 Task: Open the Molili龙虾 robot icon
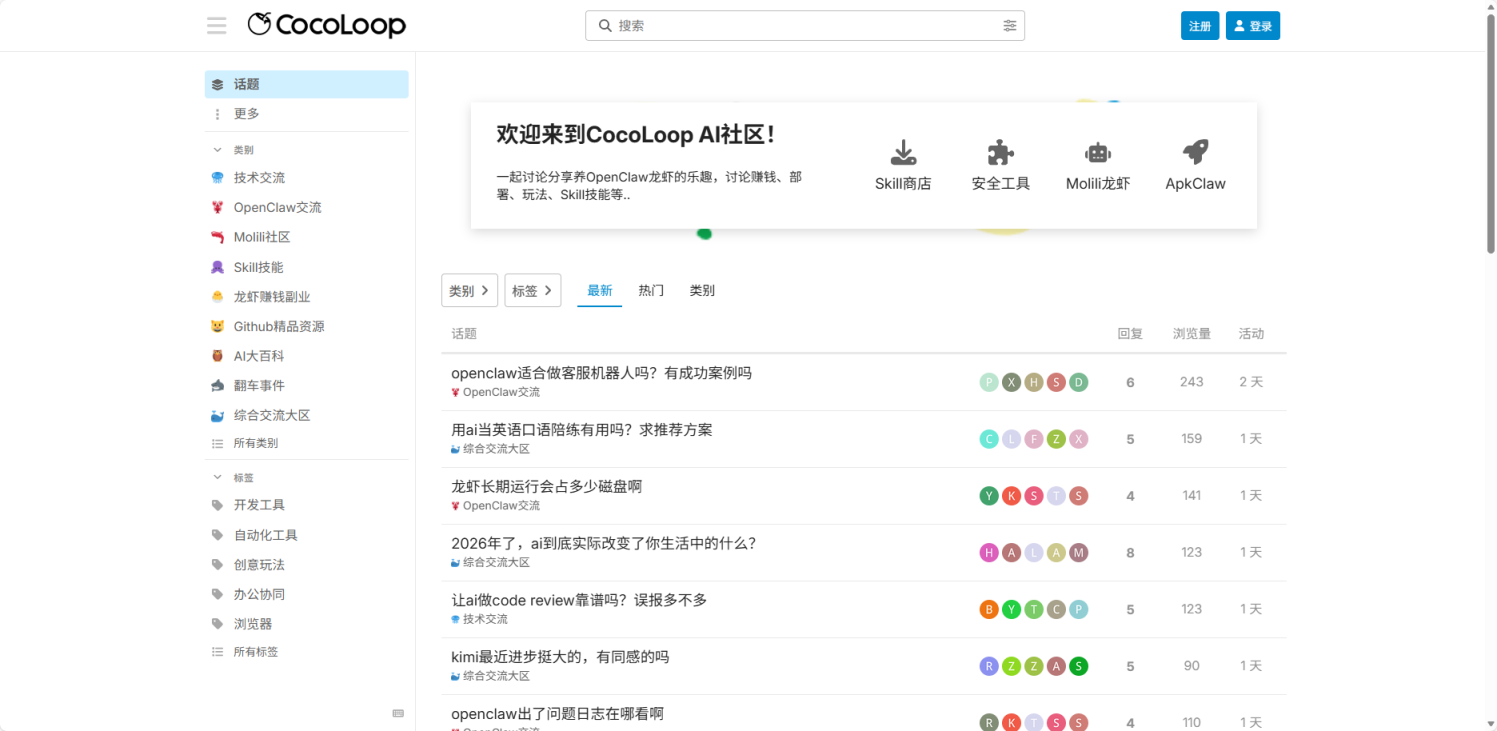pos(1098,153)
